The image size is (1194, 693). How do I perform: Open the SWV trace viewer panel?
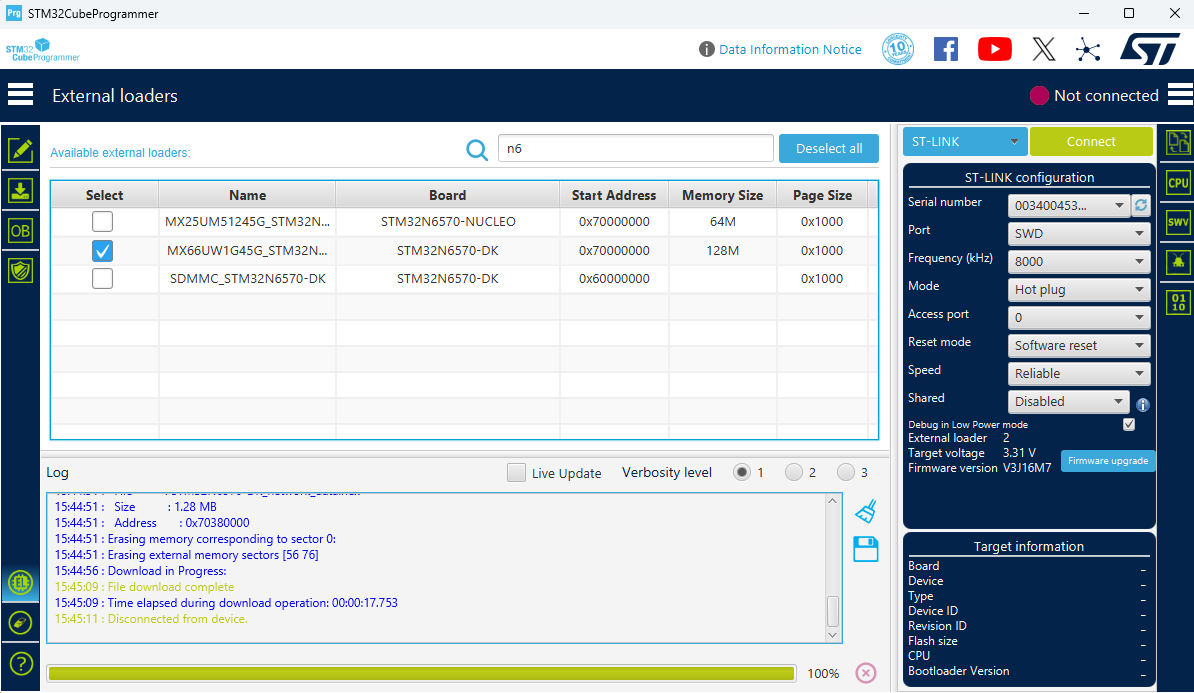1177,222
